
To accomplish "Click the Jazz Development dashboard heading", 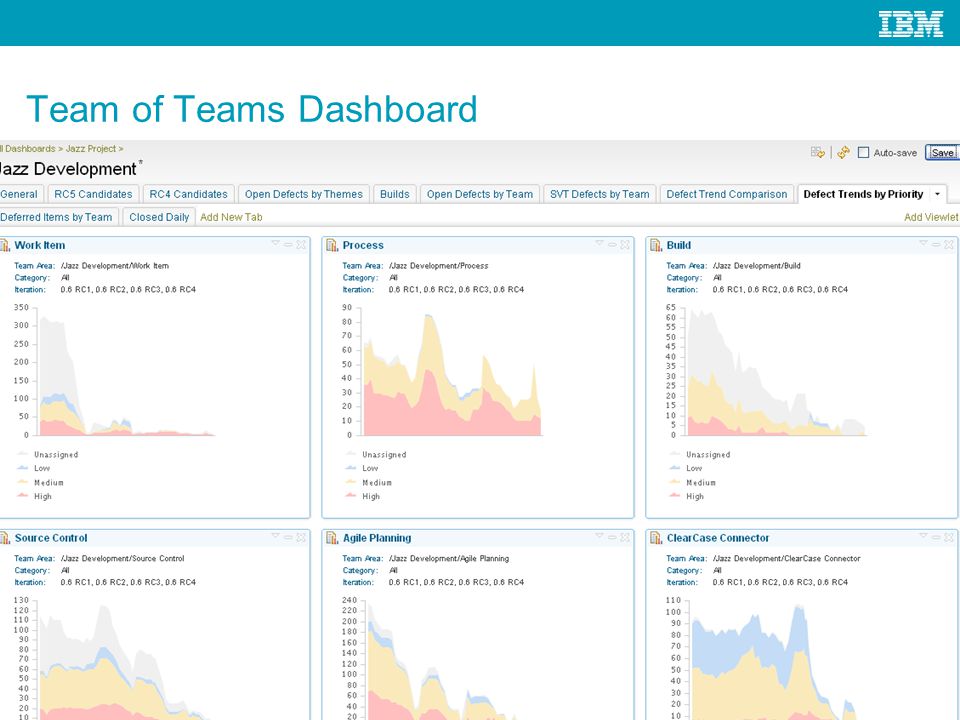I will [x=68, y=169].
